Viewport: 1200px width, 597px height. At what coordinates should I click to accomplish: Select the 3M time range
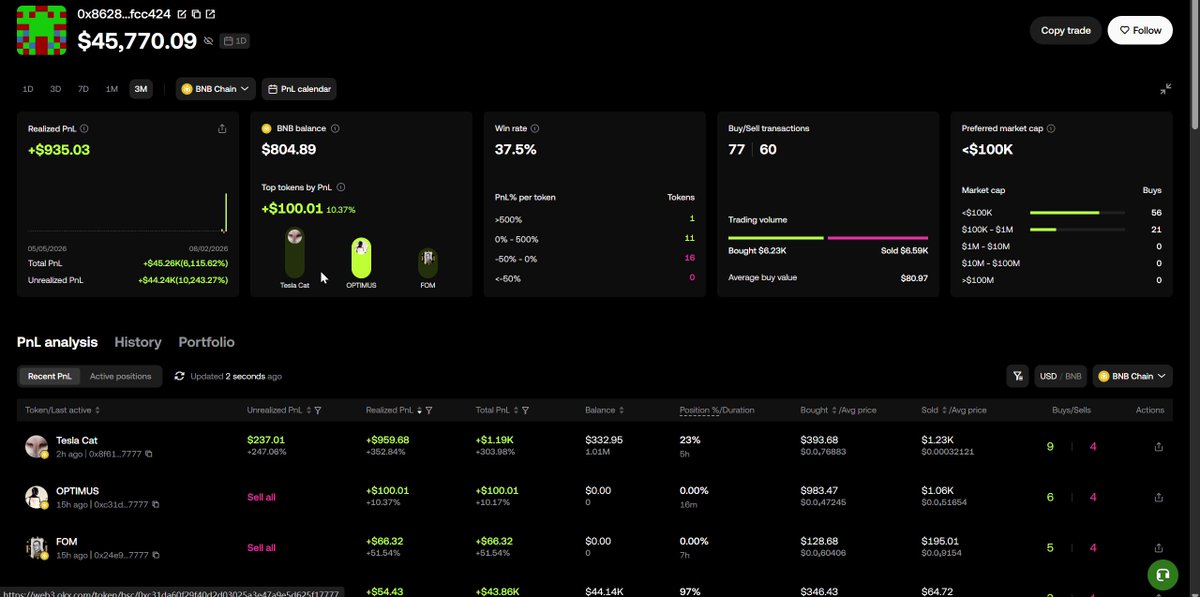[141, 89]
